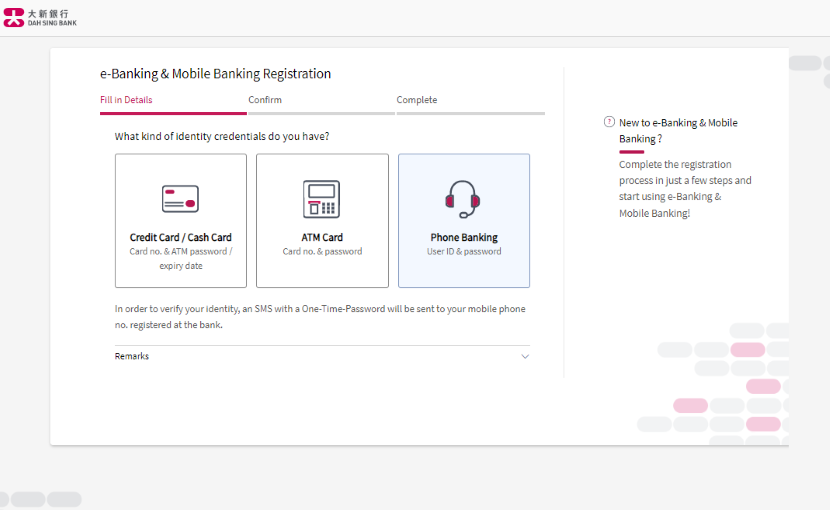This screenshot has width=830, height=510.
Task: Click 'Card no. & password' text
Action: 322,252
